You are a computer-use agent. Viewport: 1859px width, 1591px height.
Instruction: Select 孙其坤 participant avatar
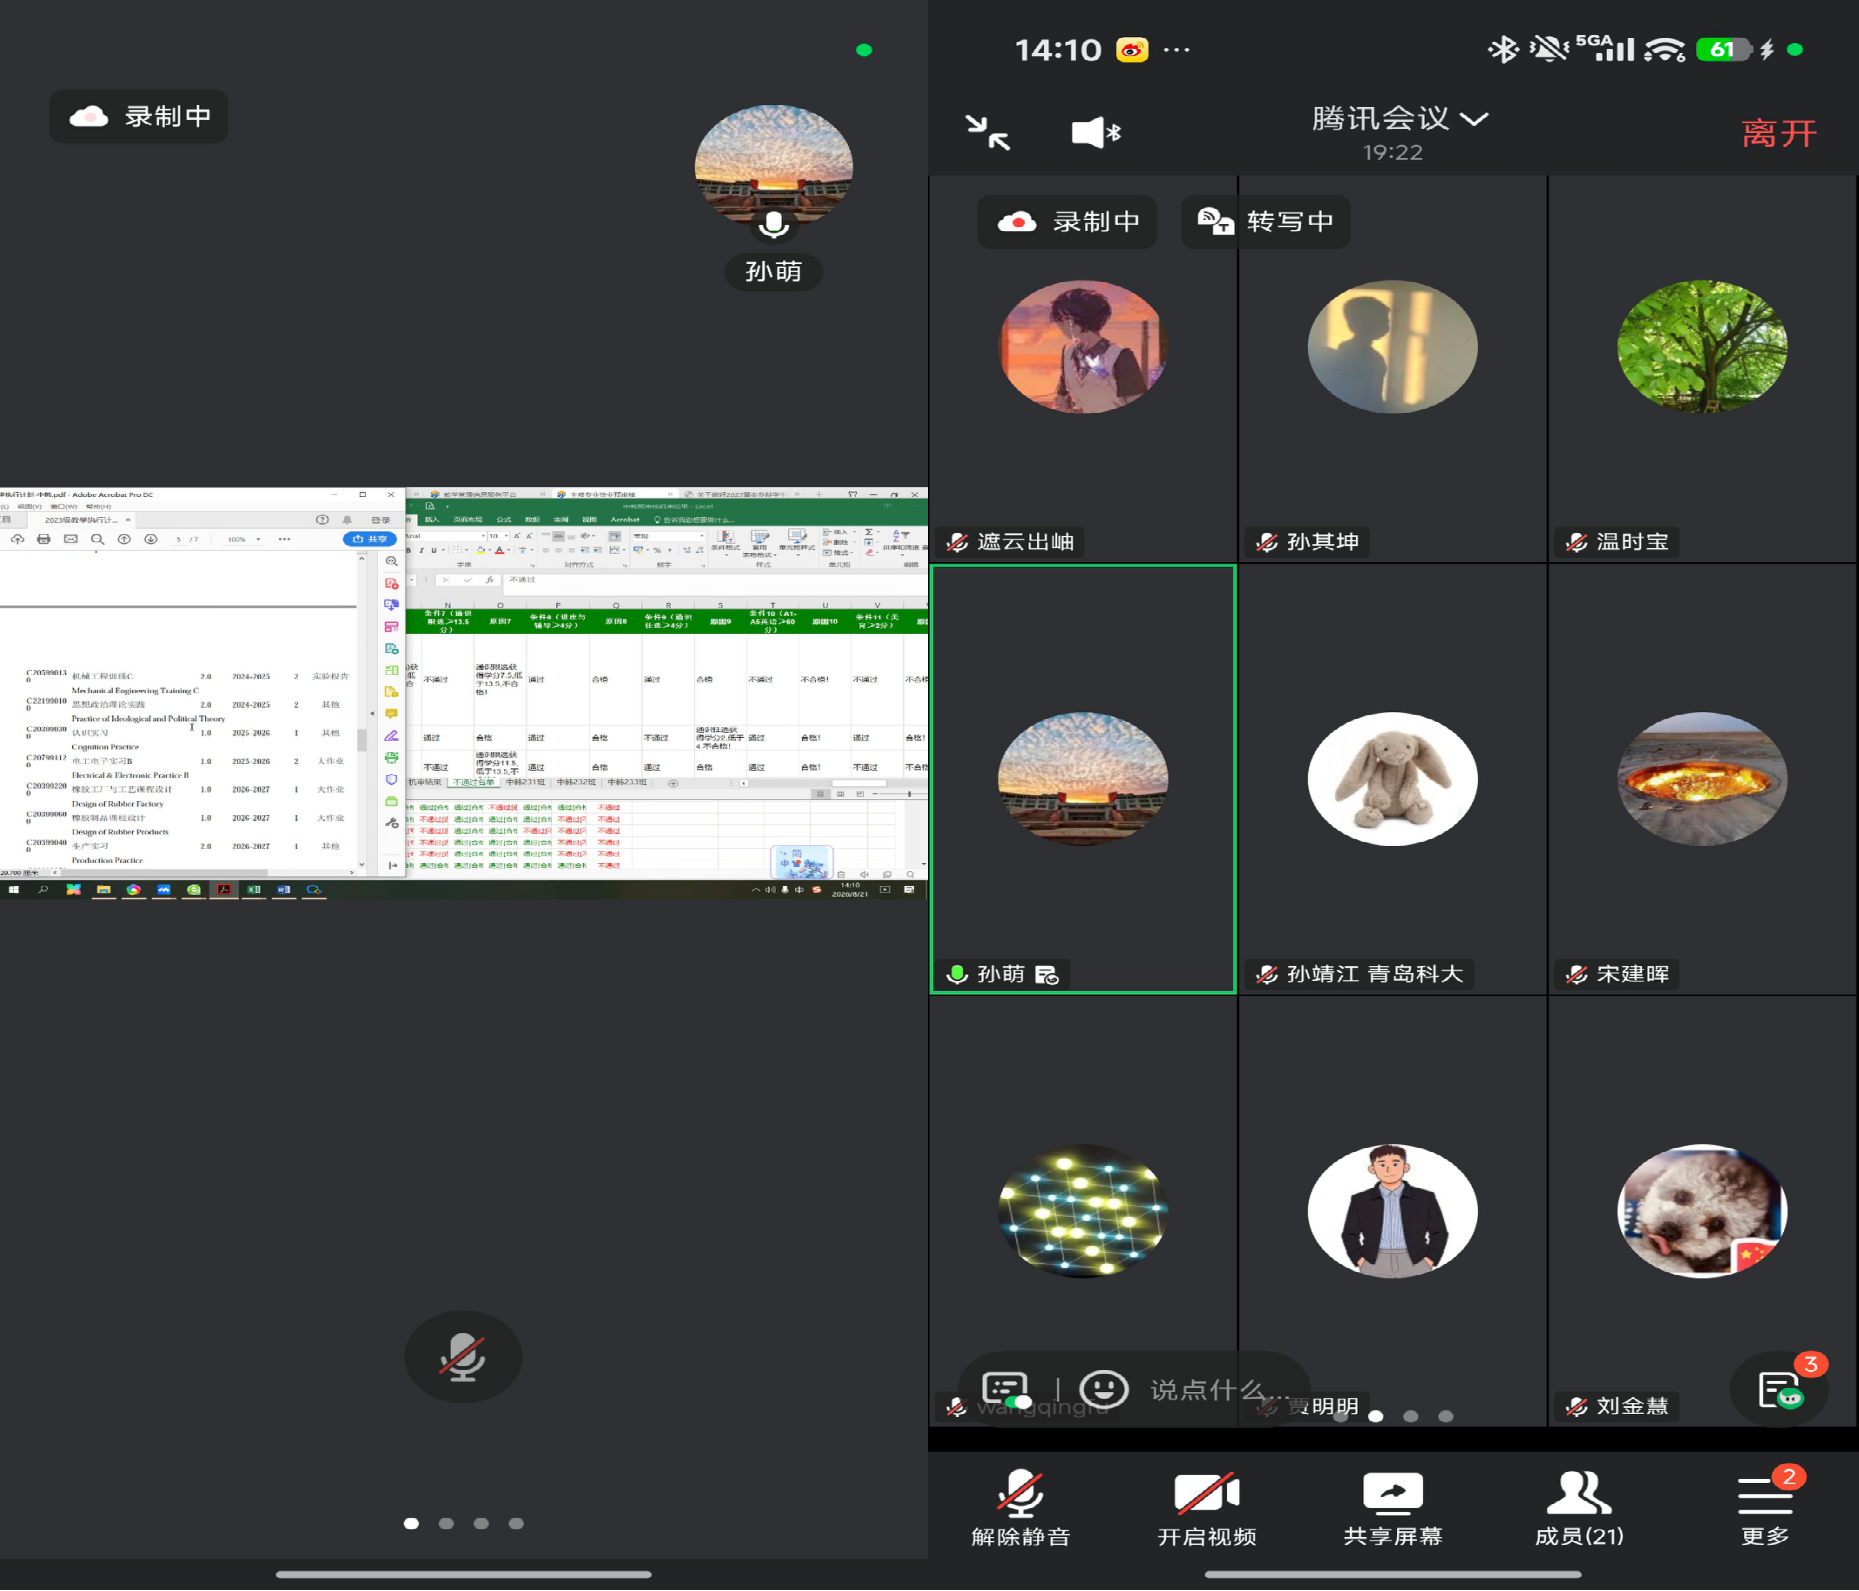point(1392,347)
